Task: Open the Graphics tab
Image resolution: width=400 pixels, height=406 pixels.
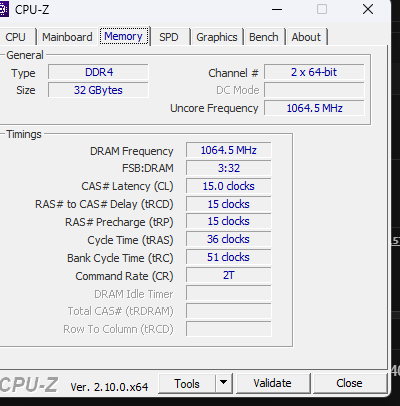Action: 217,37
